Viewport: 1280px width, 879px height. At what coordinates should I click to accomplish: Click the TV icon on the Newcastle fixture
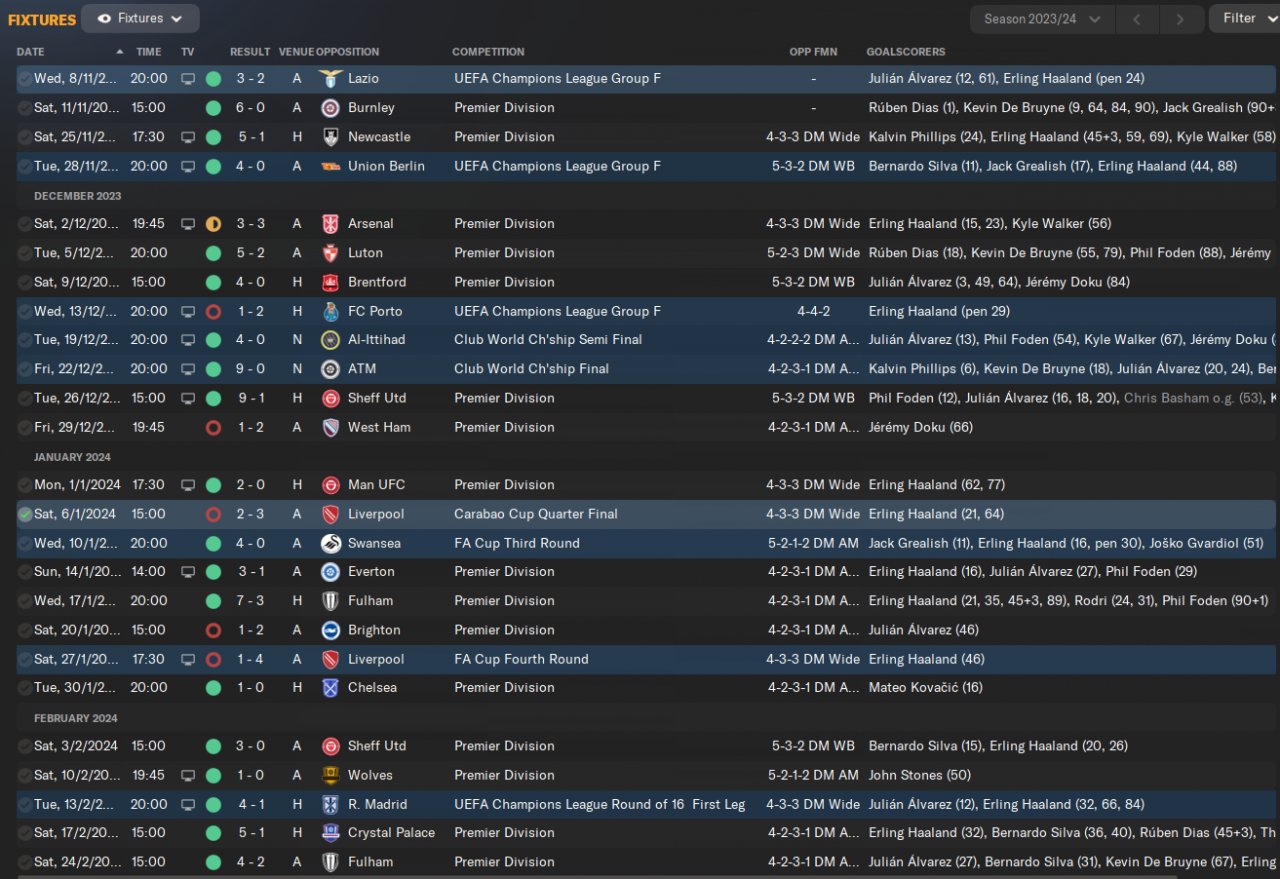[x=188, y=137]
